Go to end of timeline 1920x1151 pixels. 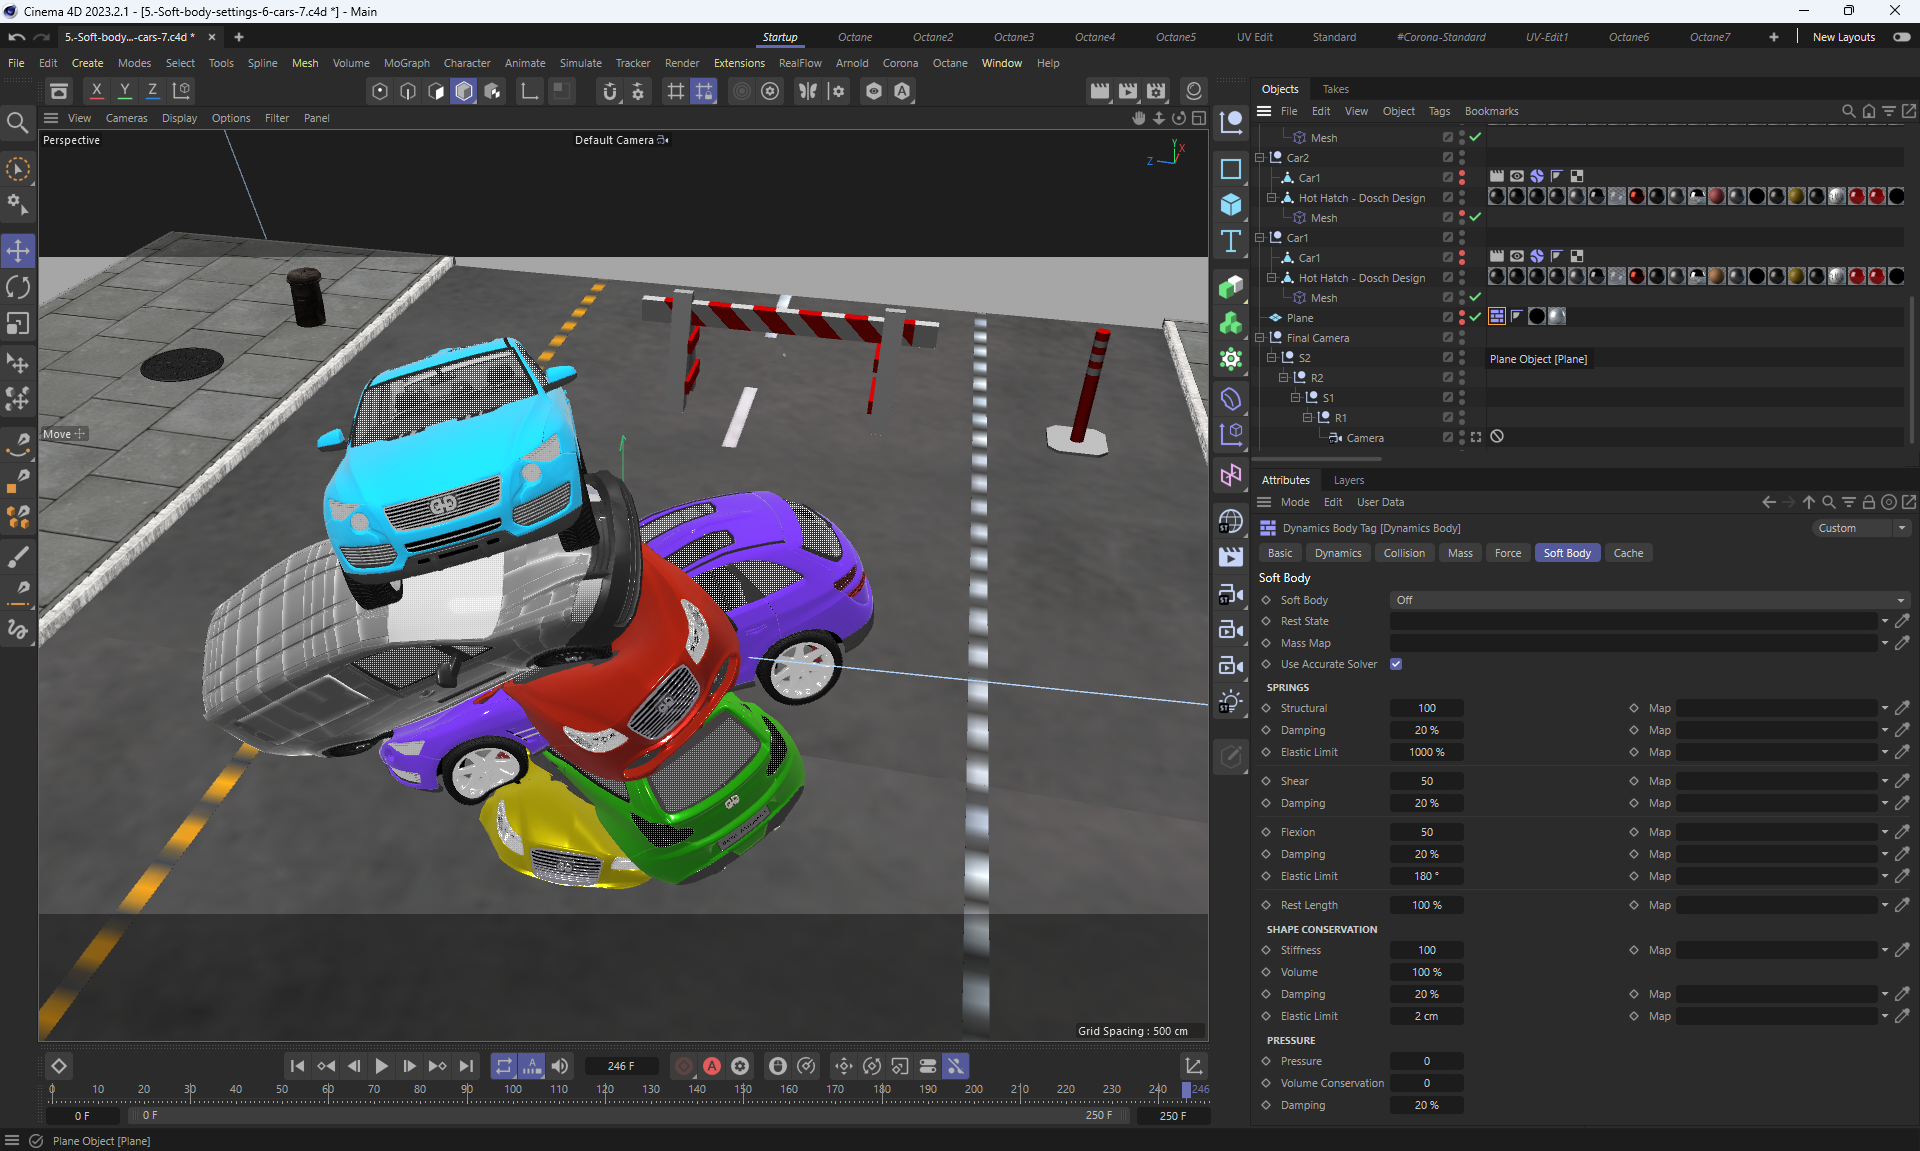[x=466, y=1066]
